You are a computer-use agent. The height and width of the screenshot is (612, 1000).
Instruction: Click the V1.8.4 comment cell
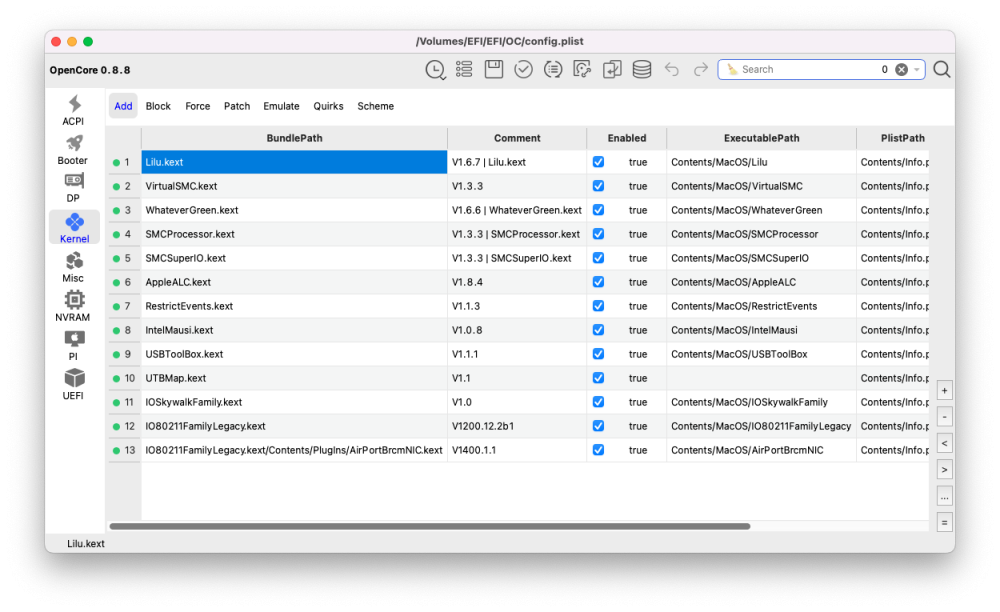[517, 282]
